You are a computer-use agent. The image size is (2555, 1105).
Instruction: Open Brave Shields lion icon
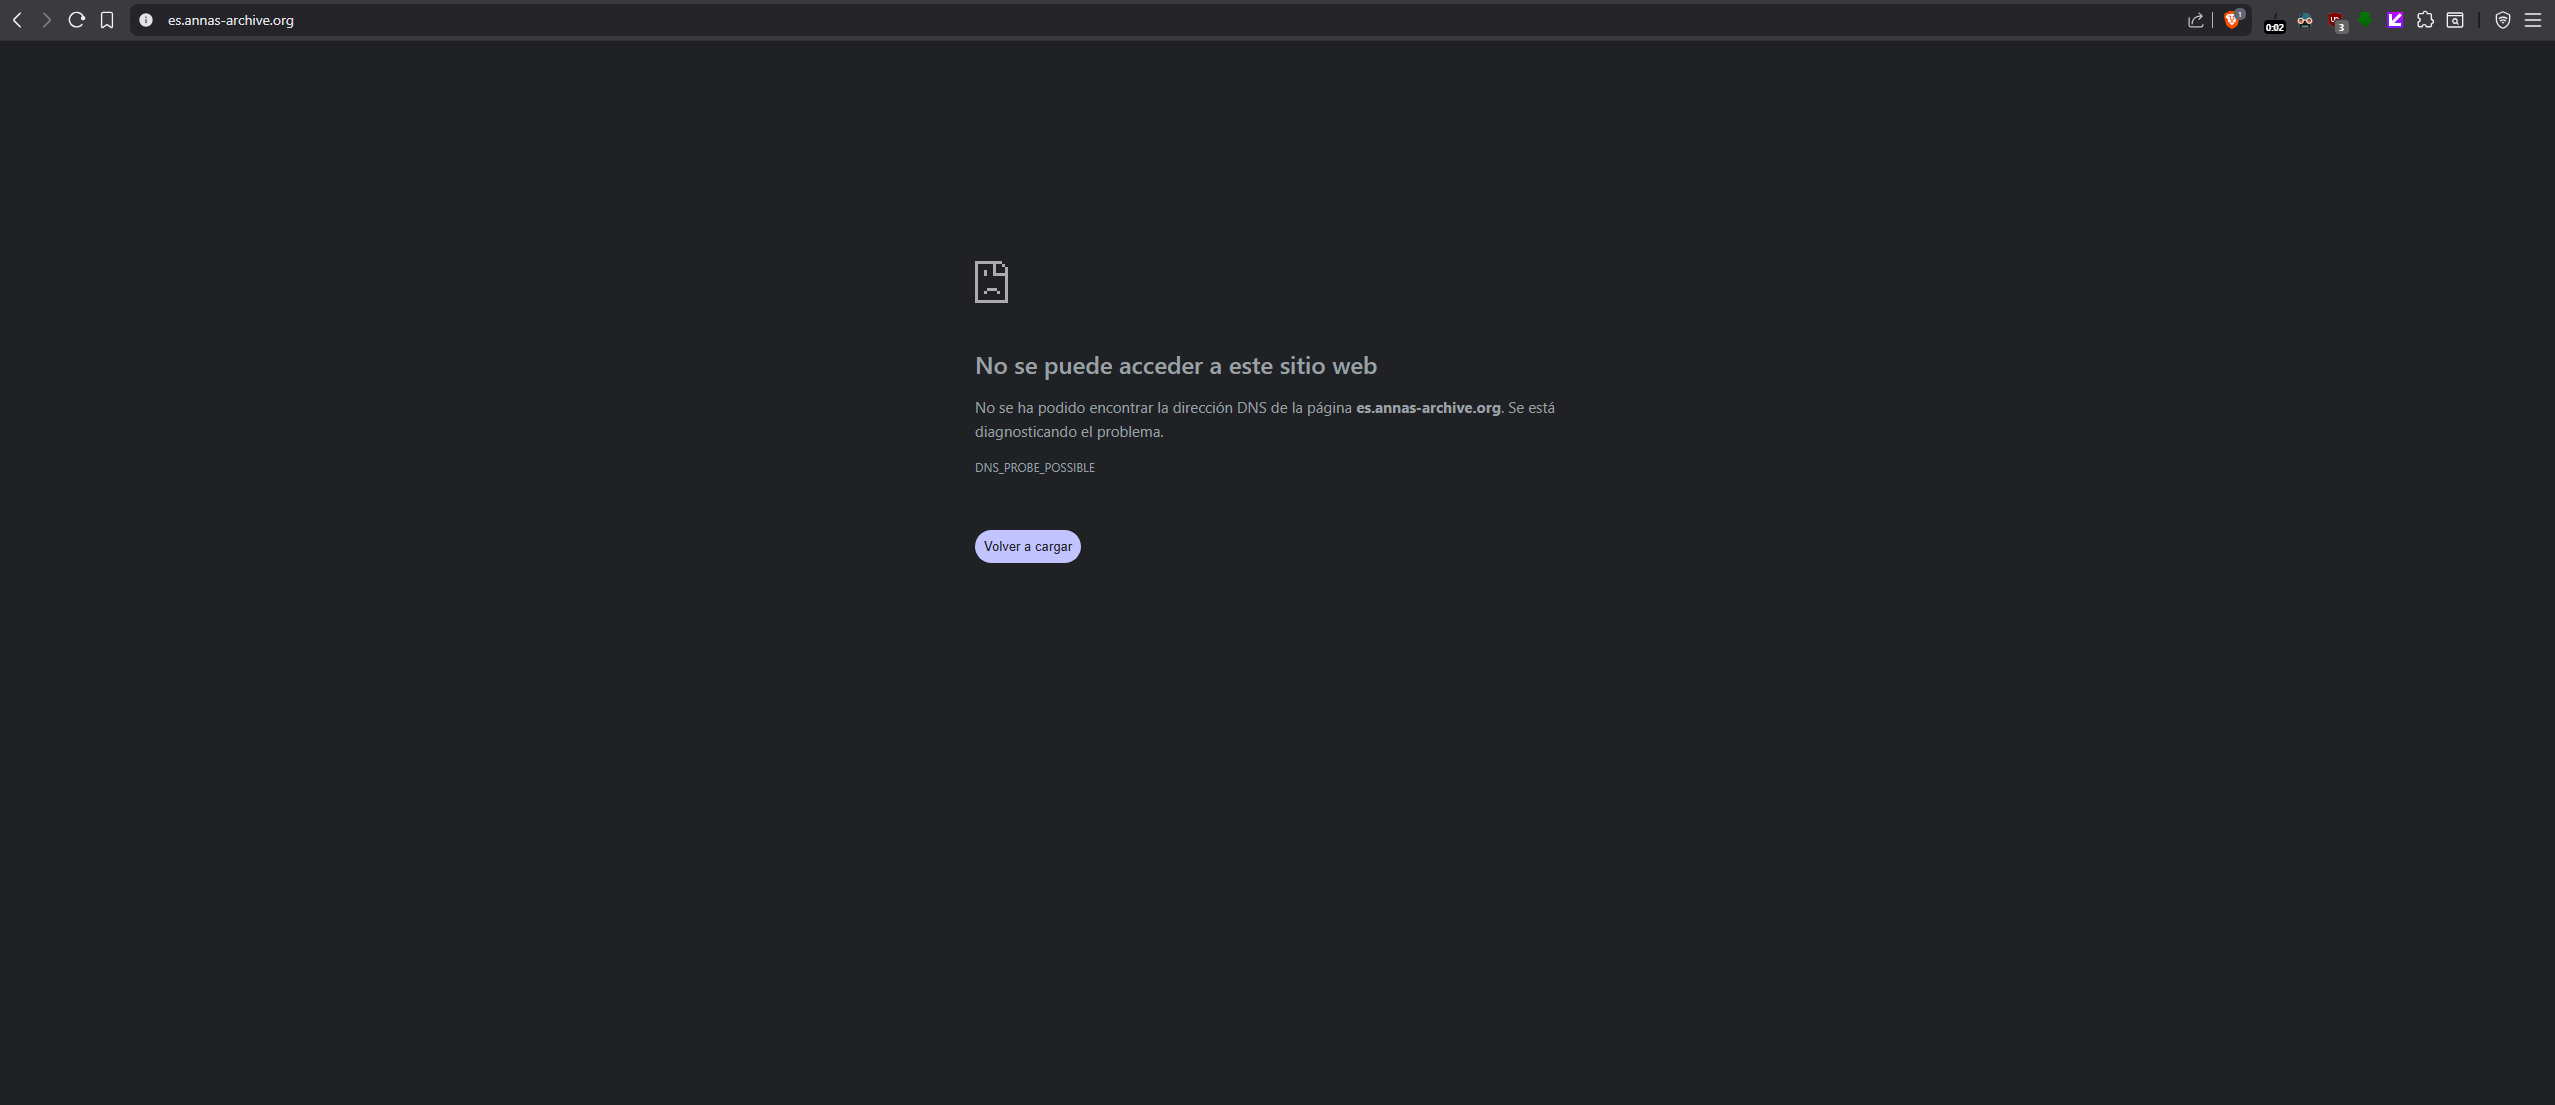coord(2232,20)
